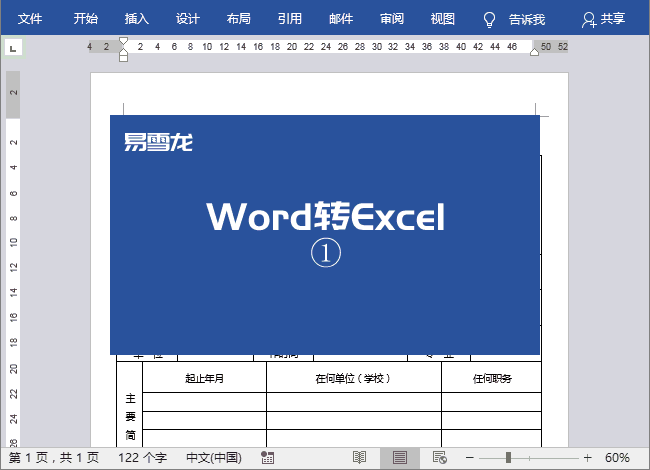Open the 布局 ribbon tab
This screenshot has width=650, height=470.
tap(239, 19)
